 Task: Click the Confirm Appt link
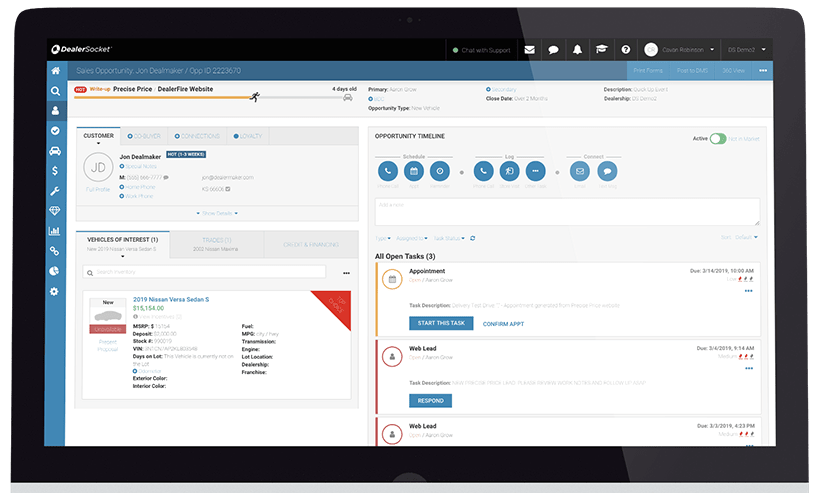point(504,324)
